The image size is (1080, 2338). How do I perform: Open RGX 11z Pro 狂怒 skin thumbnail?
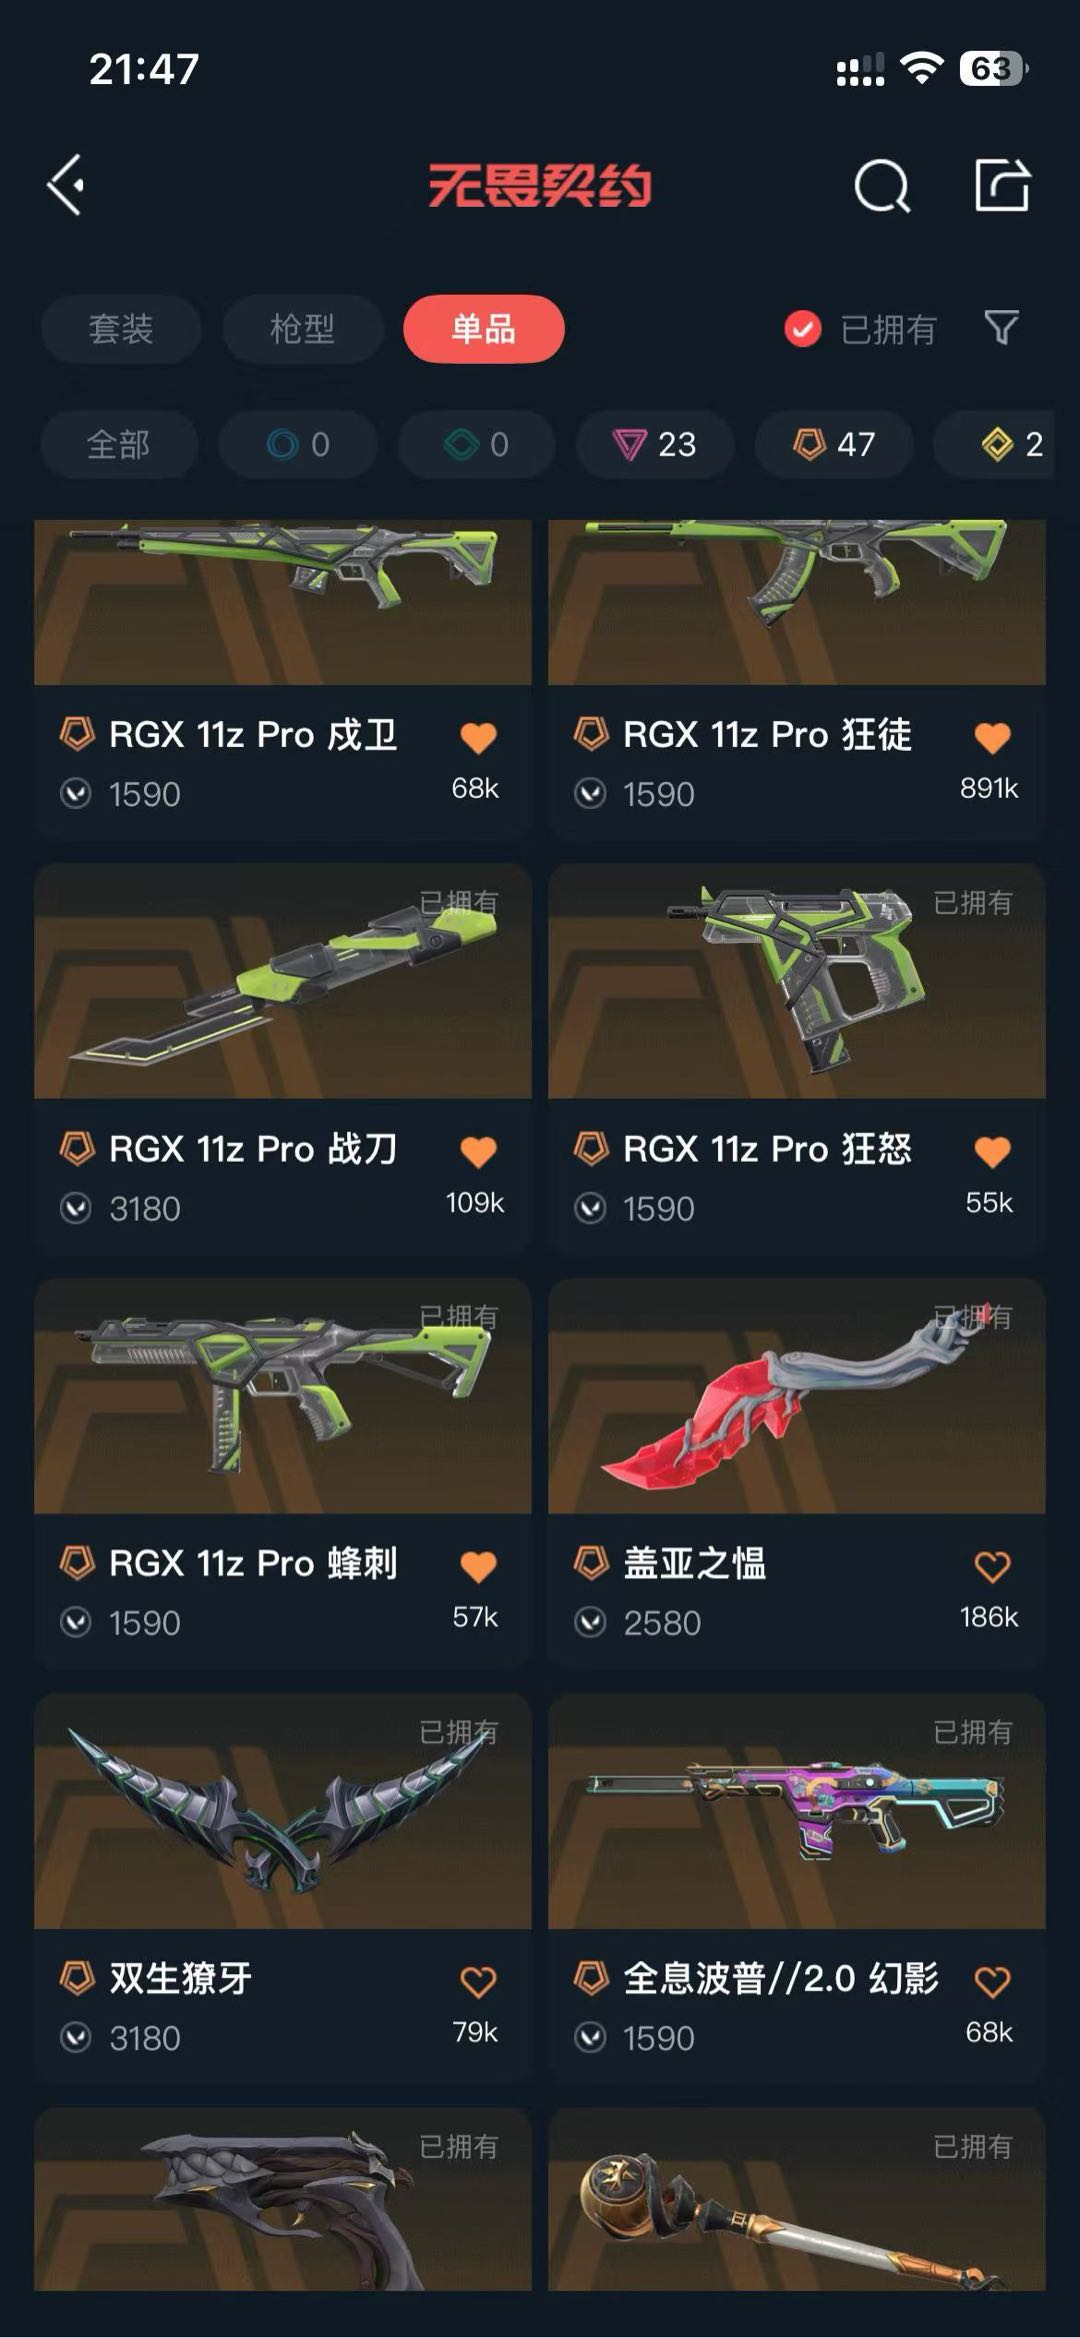point(797,981)
